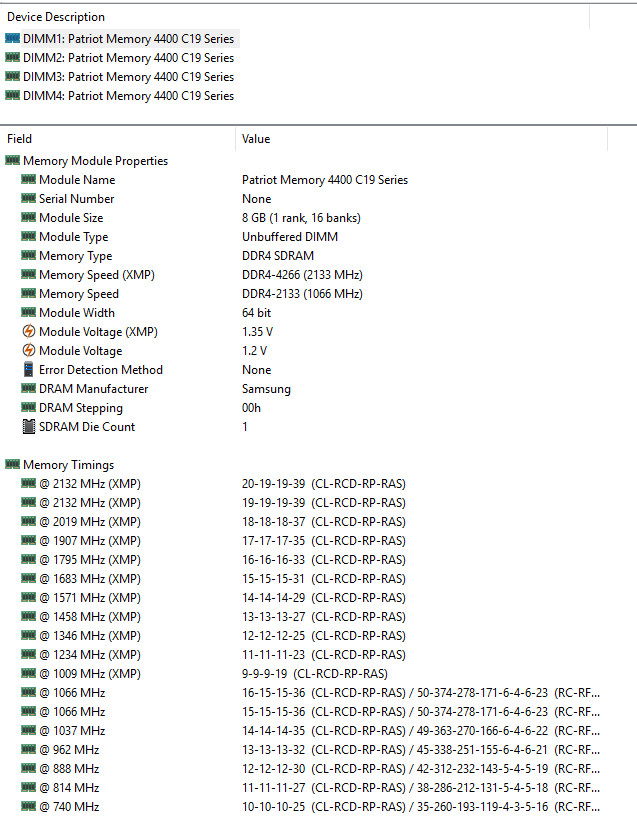Click the Value column header
Viewport: 637px width, 830px height.
(256, 139)
